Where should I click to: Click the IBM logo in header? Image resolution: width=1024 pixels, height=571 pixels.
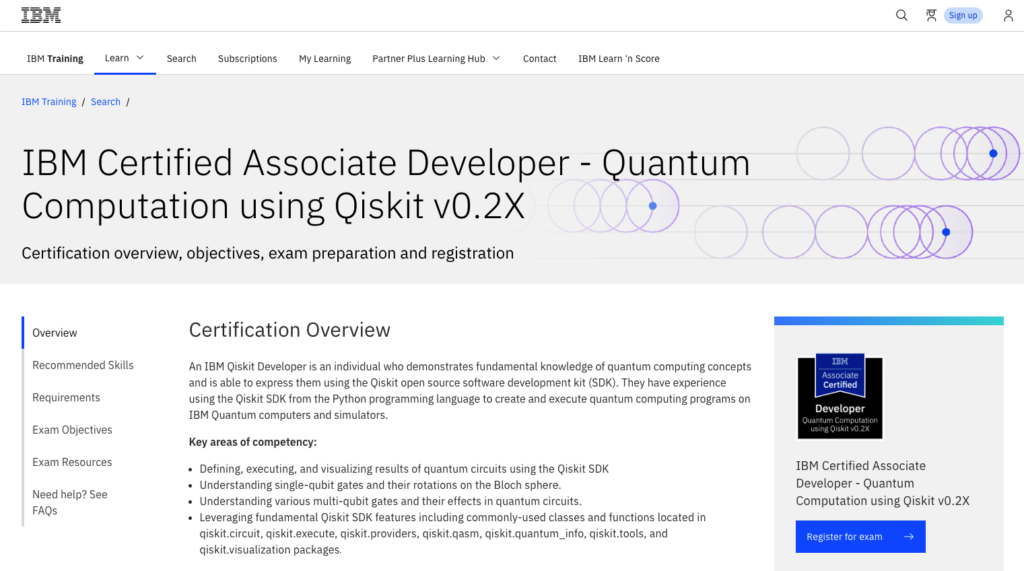(x=40, y=15)
